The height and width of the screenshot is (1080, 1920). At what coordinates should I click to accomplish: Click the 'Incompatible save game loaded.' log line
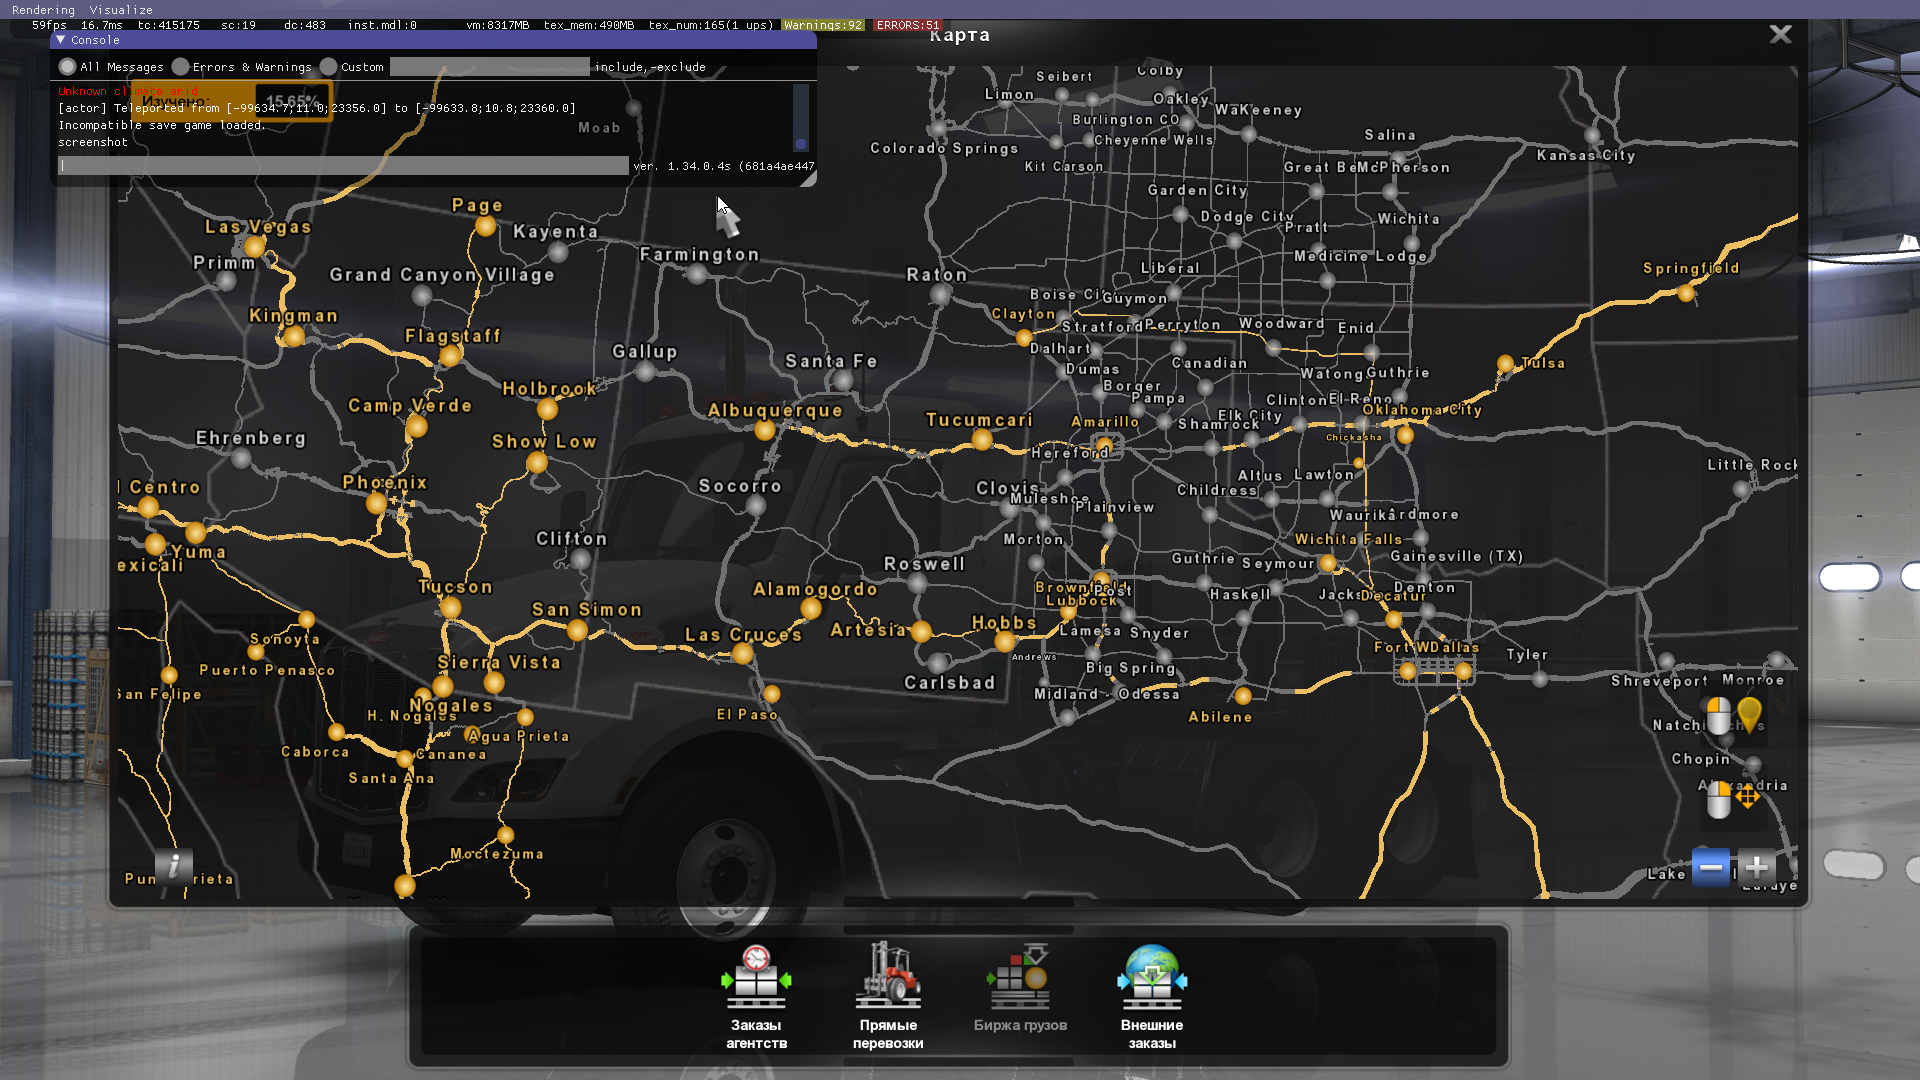(162, 125)
